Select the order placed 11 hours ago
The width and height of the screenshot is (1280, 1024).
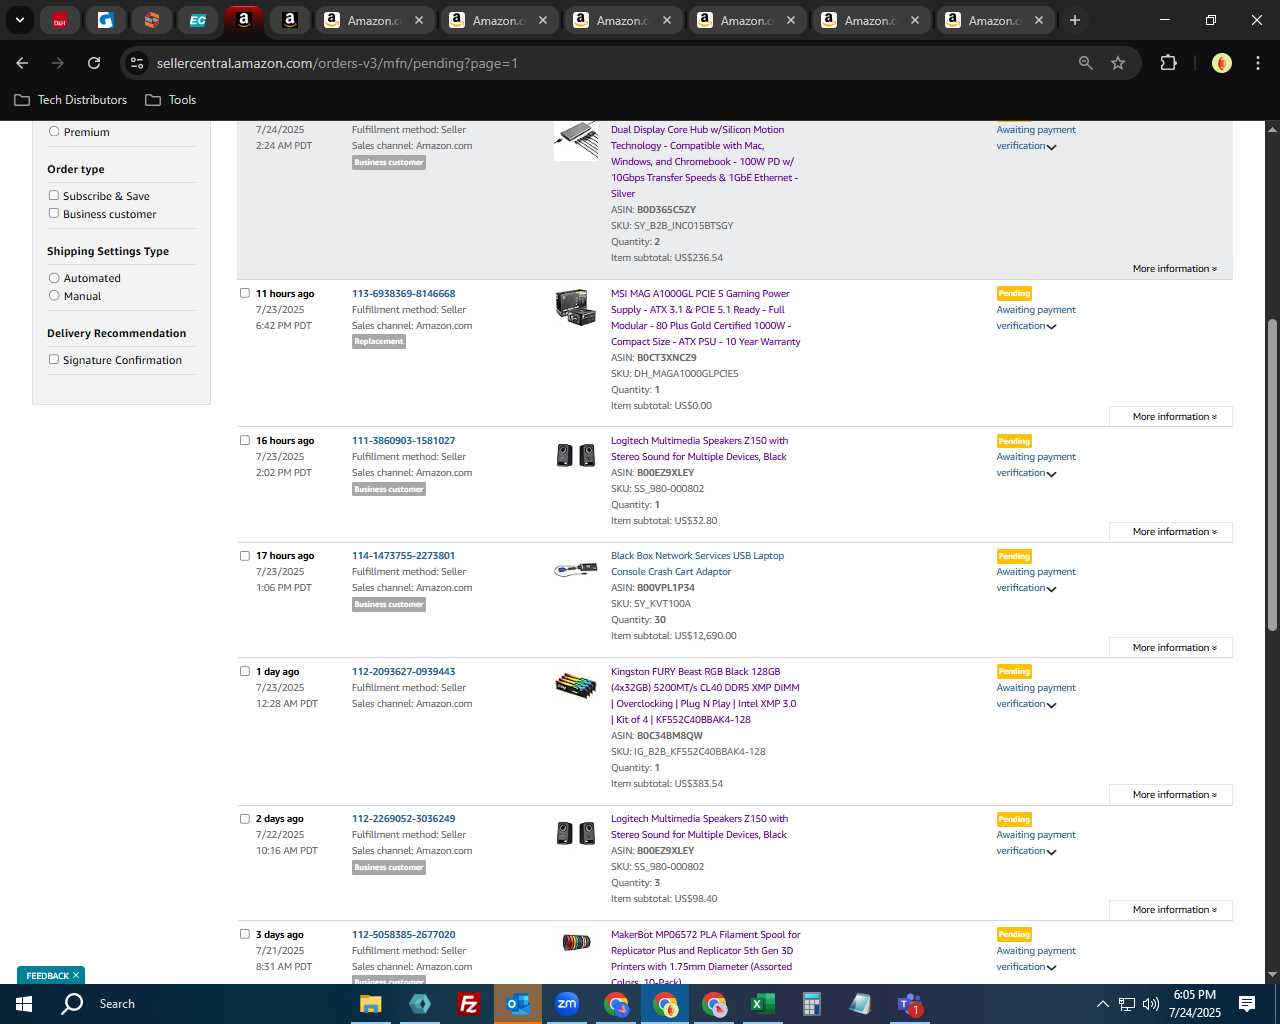point(244,293)
